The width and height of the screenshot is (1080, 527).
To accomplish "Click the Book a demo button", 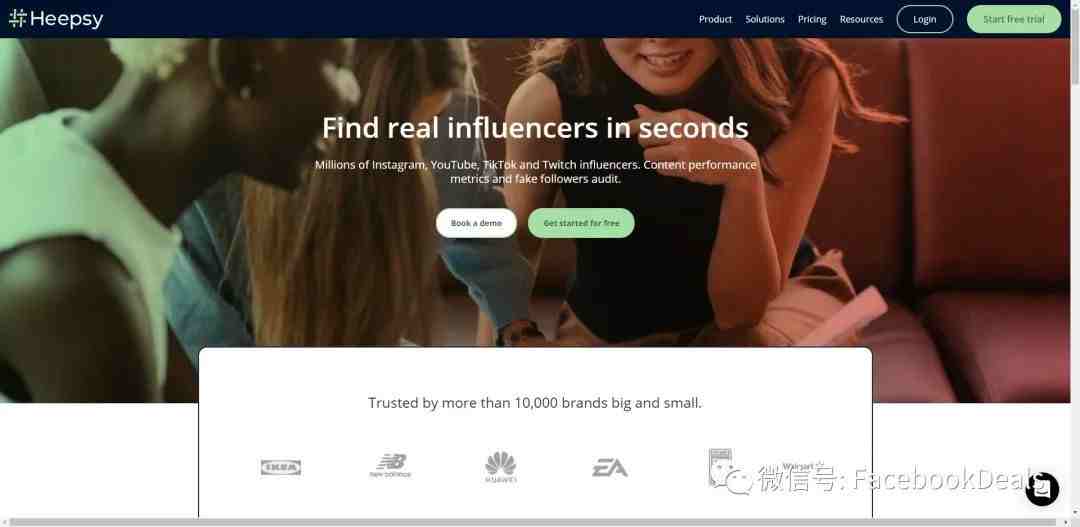I will 476,223.
